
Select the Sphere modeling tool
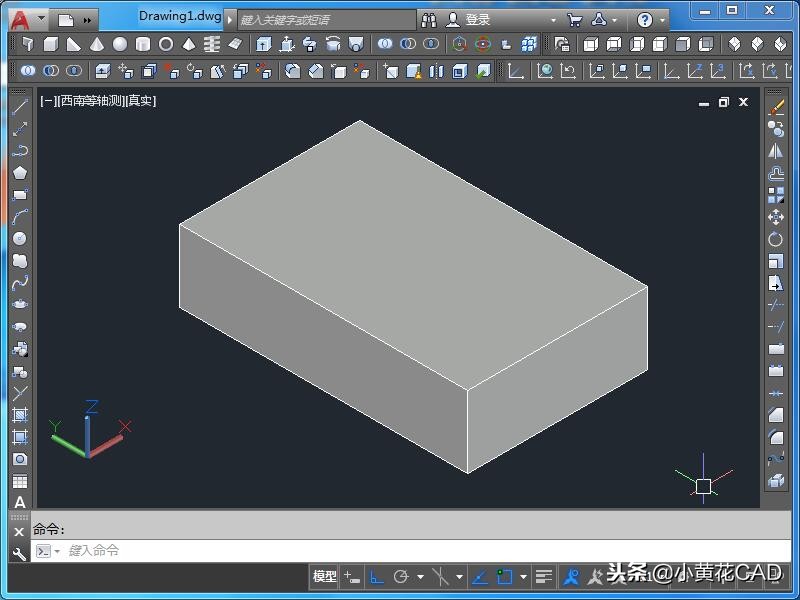[120, 44]
